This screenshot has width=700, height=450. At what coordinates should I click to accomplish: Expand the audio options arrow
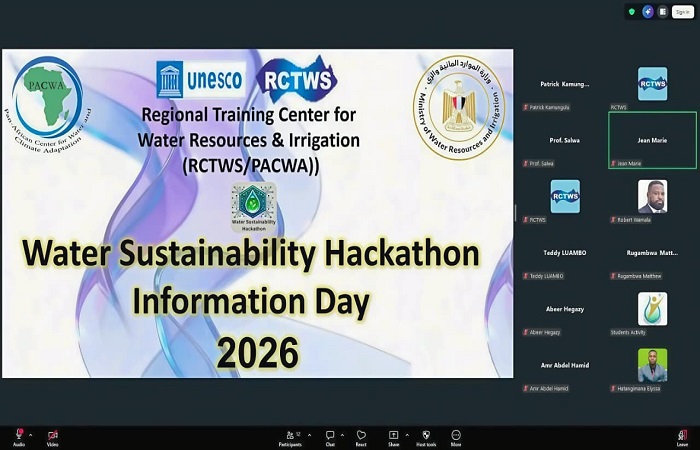[x=30, y=435]
